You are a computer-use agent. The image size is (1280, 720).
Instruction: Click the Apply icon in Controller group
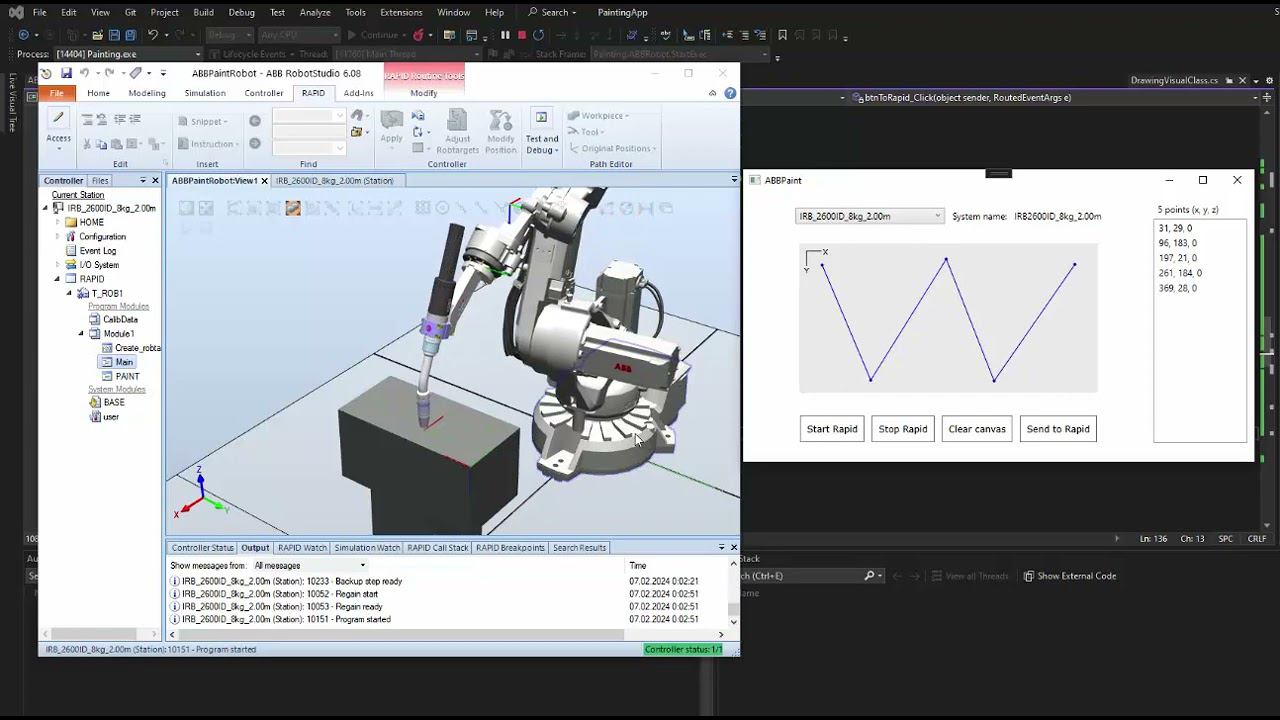coord(392,120)
